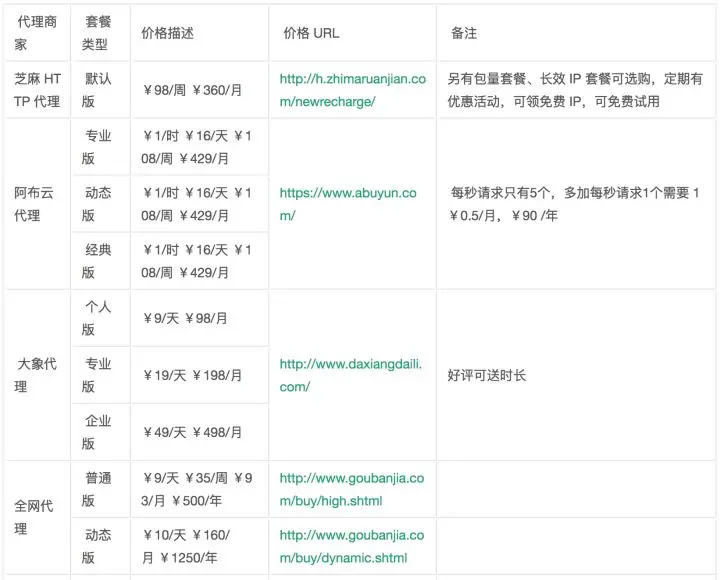
Task: Select the ￥49/天 ￥498/月 price cell
Action: coord(200,432)
